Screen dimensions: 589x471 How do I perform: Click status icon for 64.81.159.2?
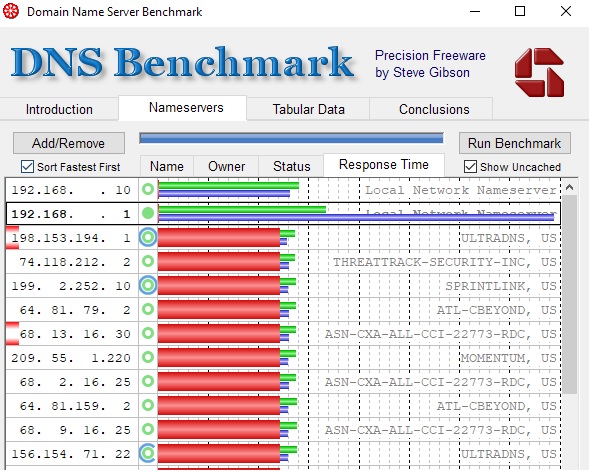[148, 405]
